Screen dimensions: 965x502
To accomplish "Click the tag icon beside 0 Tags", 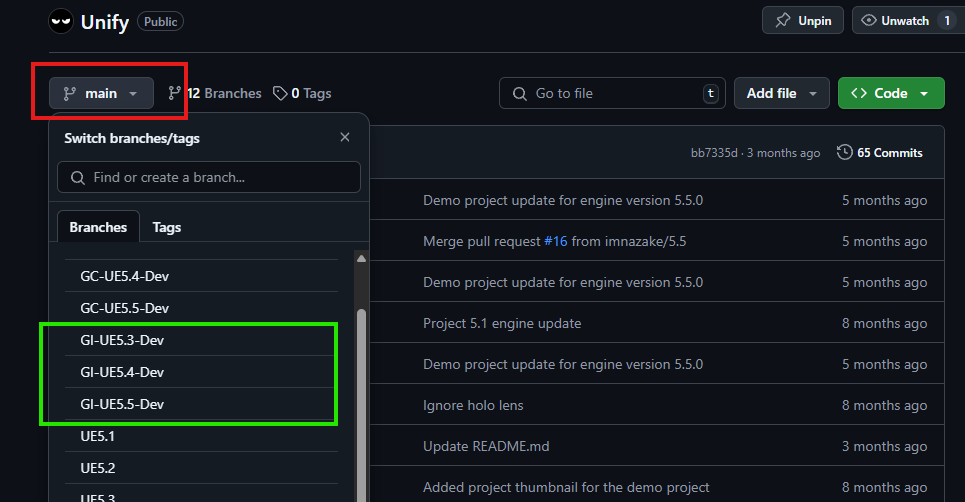I will point(280,93).
